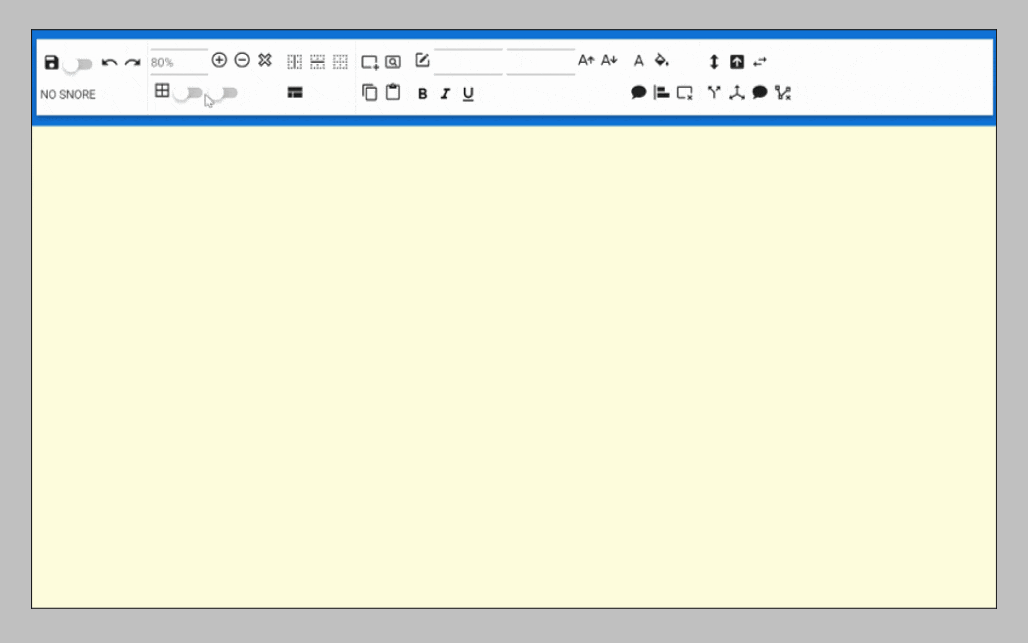Increase font size with A-up icon
The width and height of the screenshot is (1028, 643).
[x=586, y=61]
